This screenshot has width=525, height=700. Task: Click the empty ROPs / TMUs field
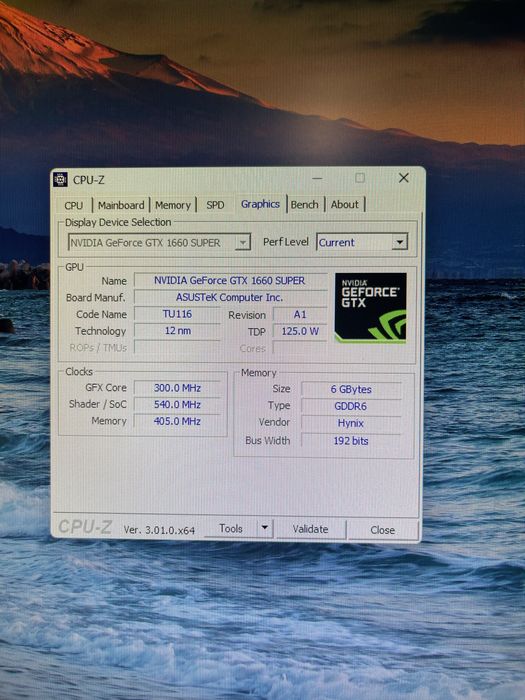(177, 347)
